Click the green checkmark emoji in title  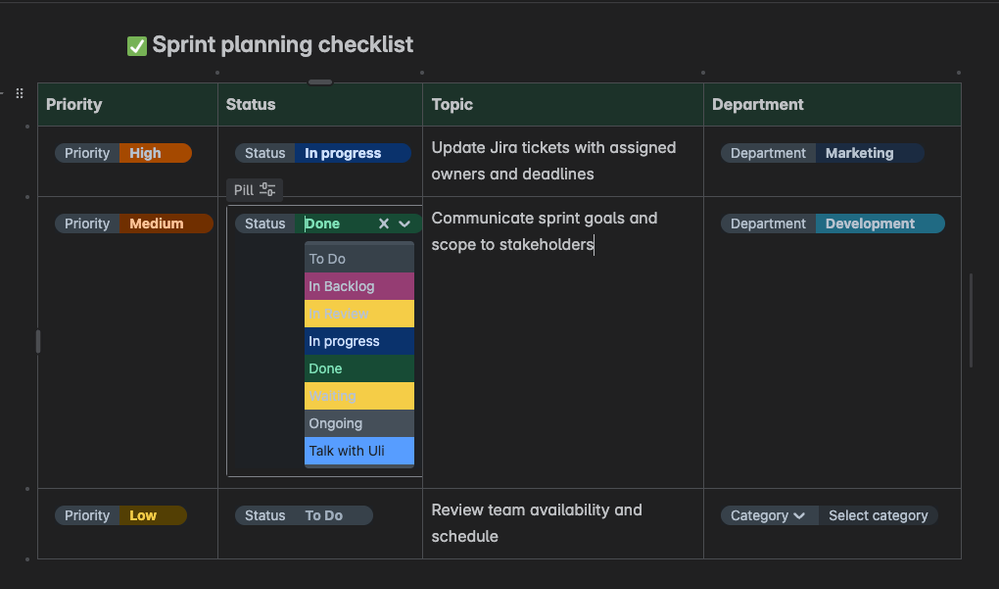pyautogui.click(x=137, y=46)
